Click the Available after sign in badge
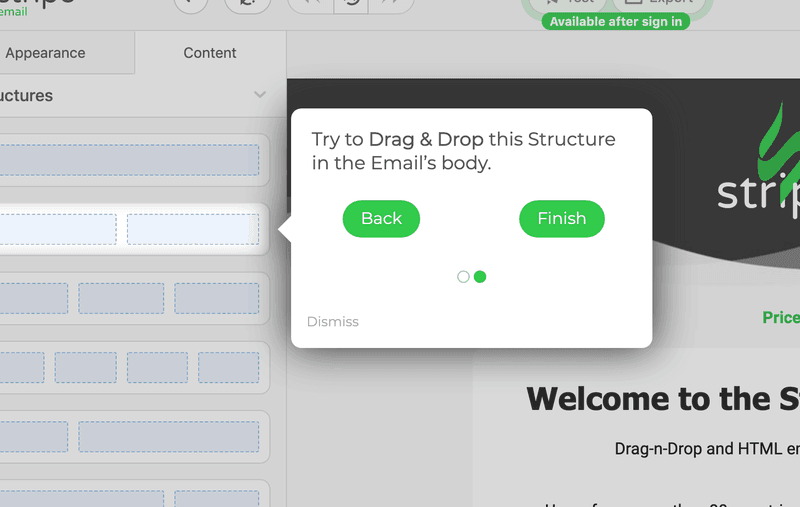The image size is (800, 507). coord(615,22)
